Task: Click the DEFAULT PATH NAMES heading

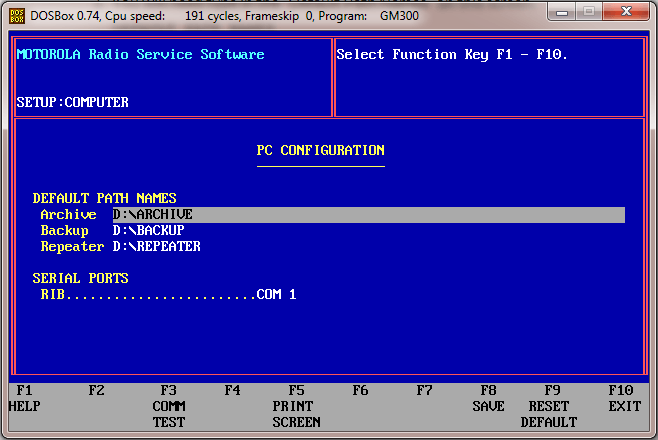Action: (x=104, y=198)
